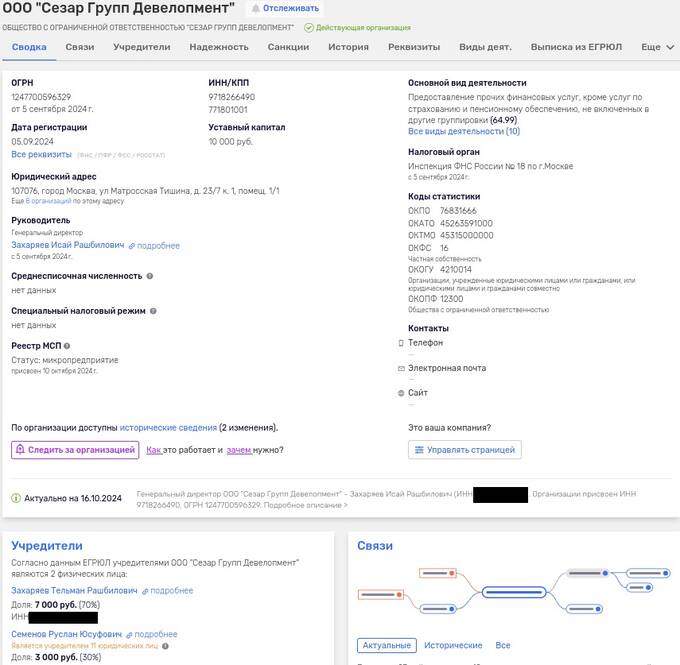Open Все виды деятельности (10) link
The image size is (680, 665).
464,131
